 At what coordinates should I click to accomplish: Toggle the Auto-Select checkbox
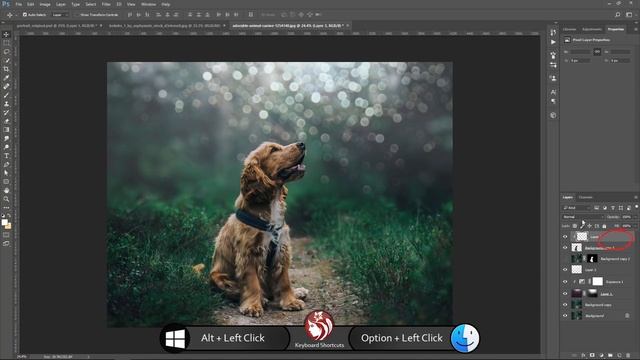tap(25, 15)
